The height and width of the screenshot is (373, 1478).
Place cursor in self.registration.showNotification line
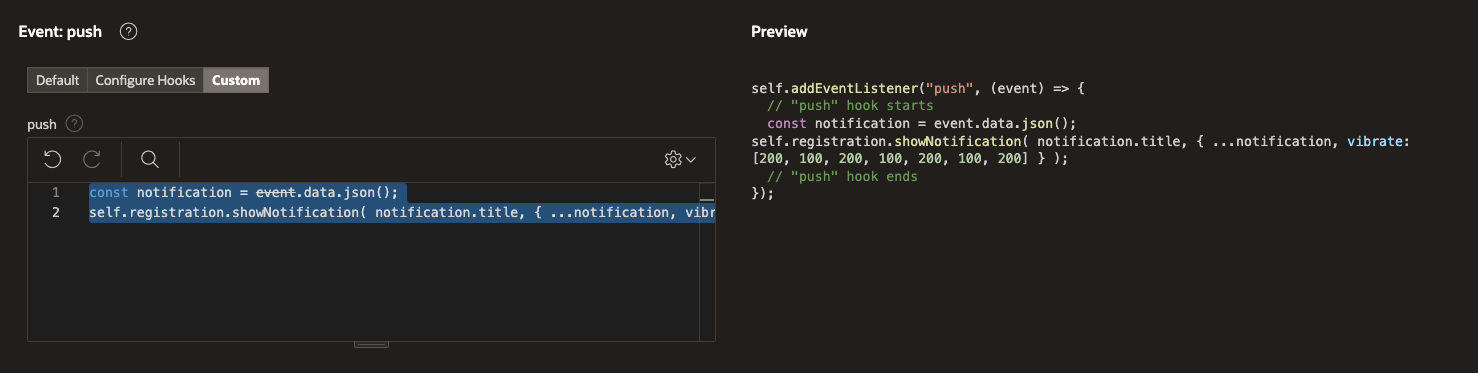click(402, 212)
